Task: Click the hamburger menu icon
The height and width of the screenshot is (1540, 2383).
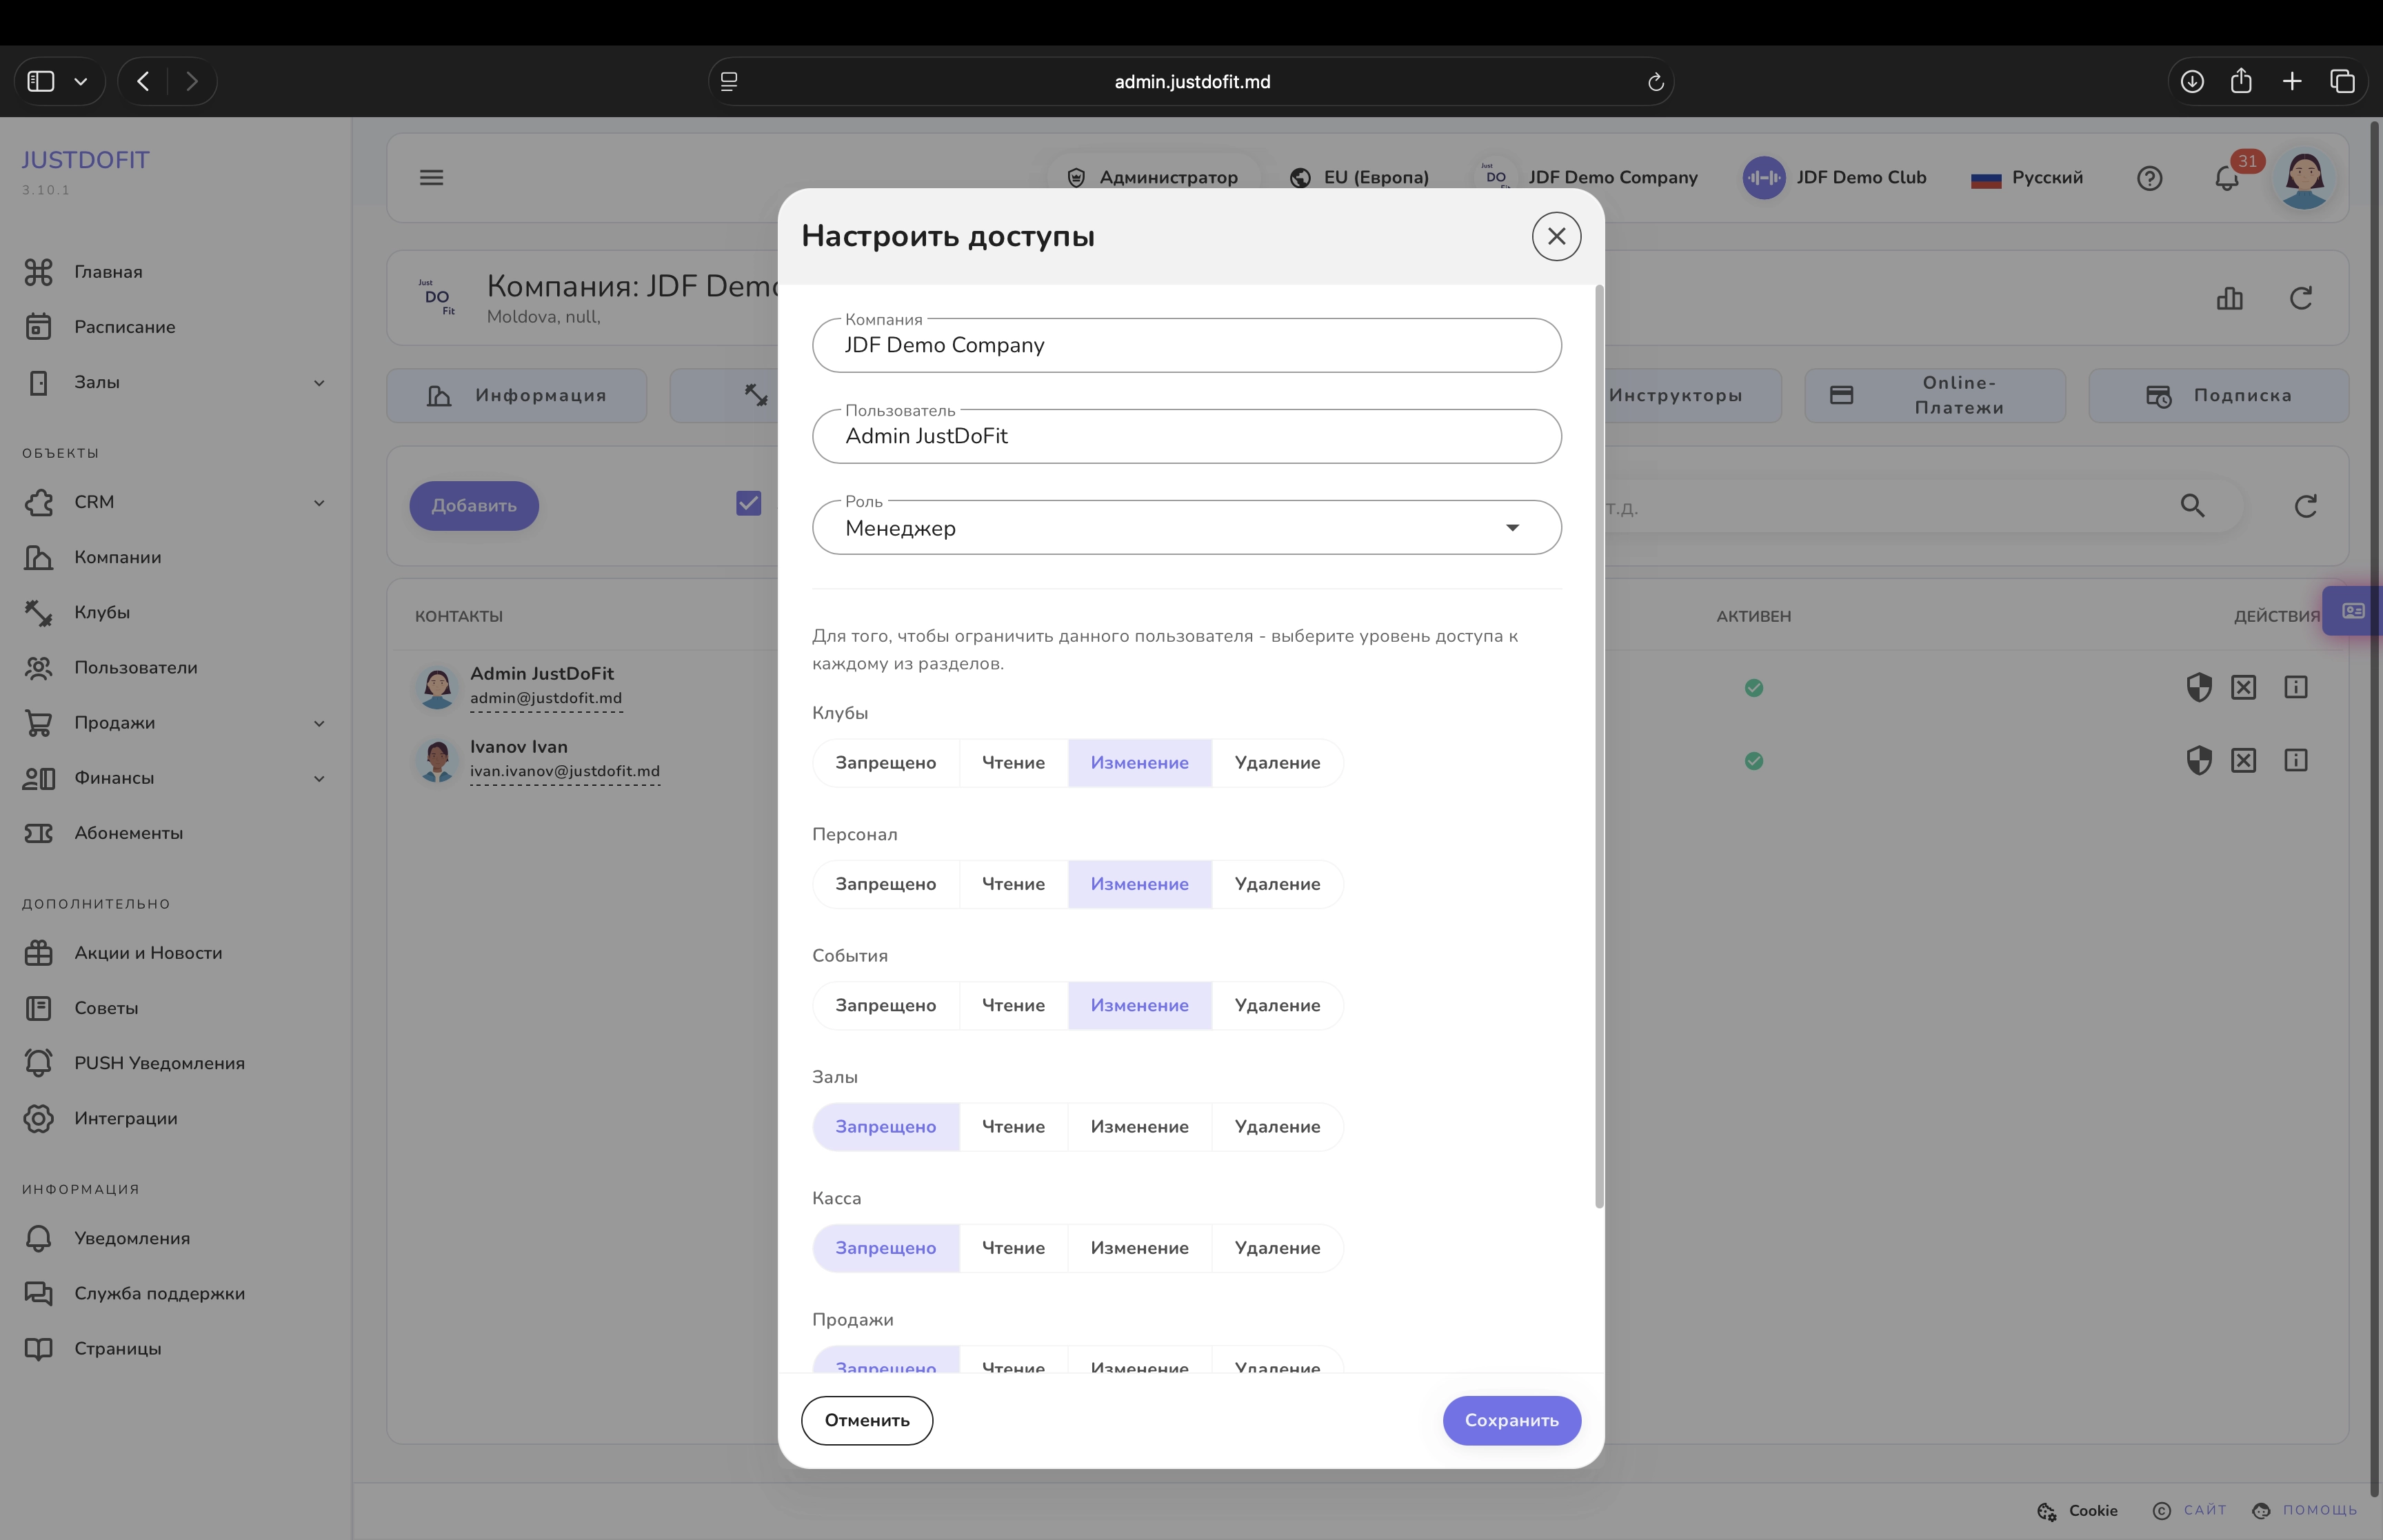Action: pos(431,178)
